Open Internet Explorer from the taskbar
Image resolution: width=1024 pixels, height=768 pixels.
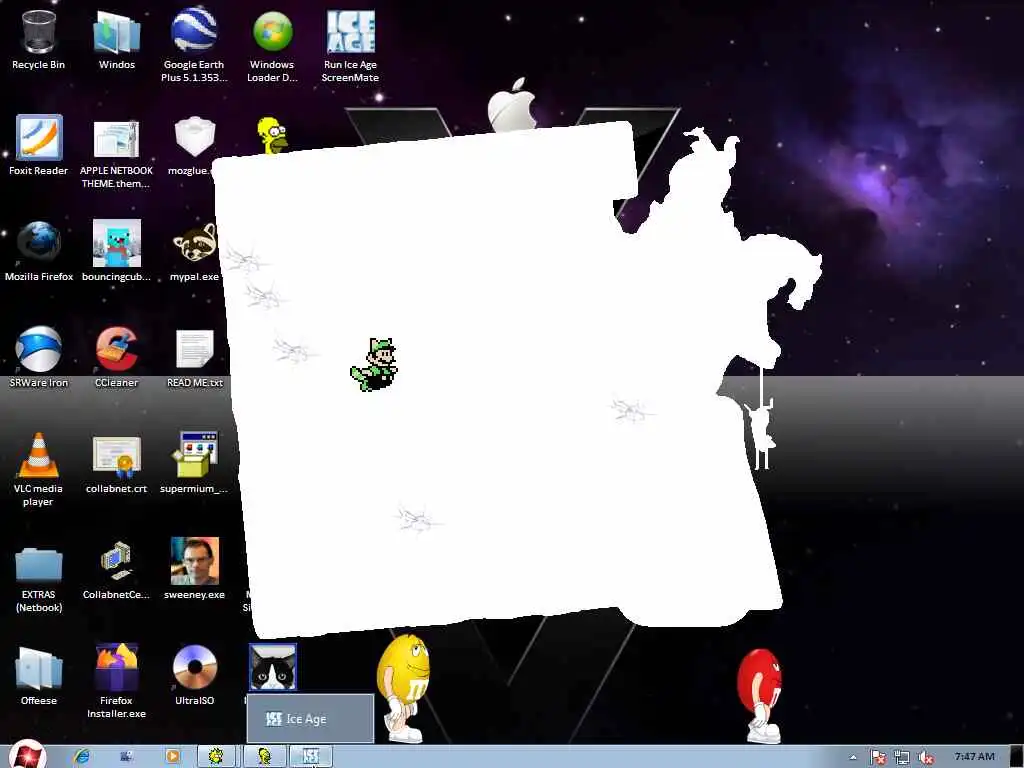[82, 756]
